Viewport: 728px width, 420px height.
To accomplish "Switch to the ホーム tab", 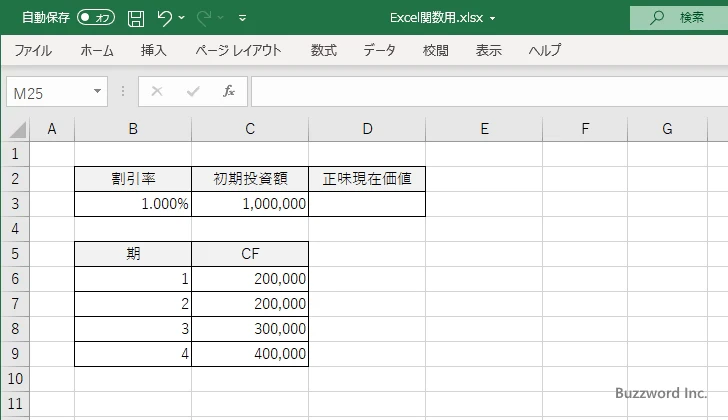I will 97,50.
